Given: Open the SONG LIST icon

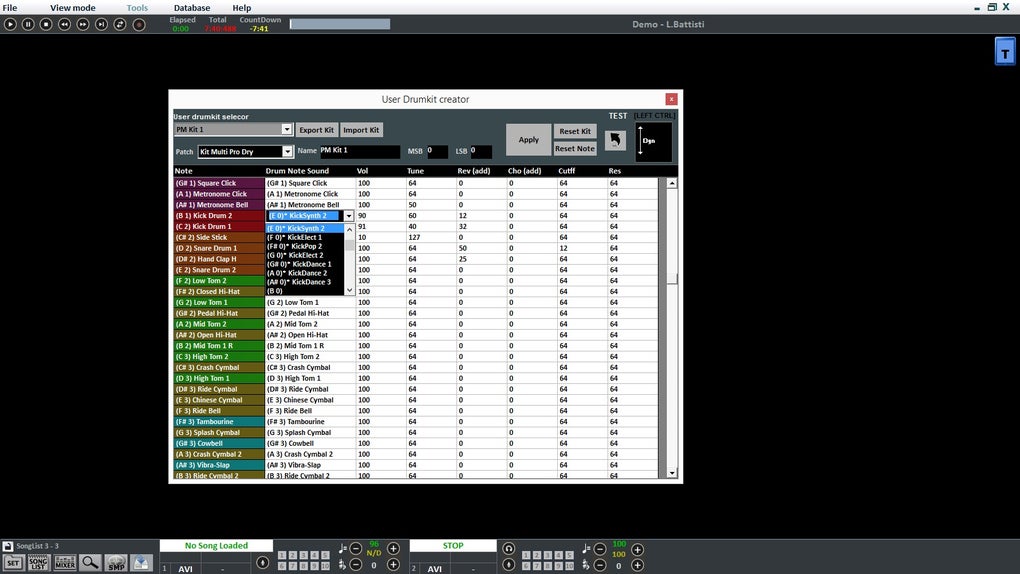Looking at the screenshot, I should coord(38,562).
